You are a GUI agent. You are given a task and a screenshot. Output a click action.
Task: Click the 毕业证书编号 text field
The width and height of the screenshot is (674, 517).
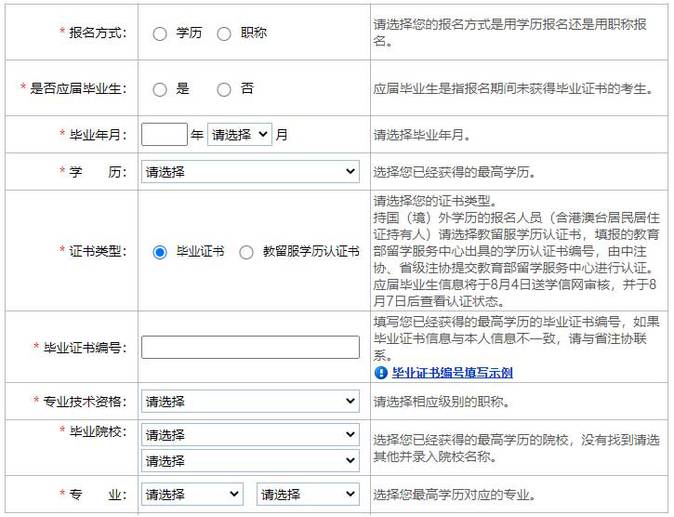coord(250,347)
